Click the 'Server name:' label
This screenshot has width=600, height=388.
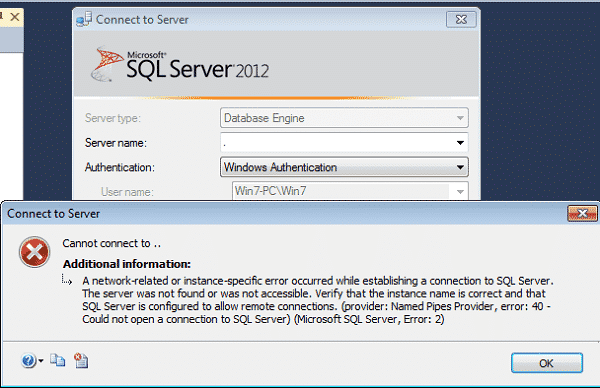click(x=116, y=143)
